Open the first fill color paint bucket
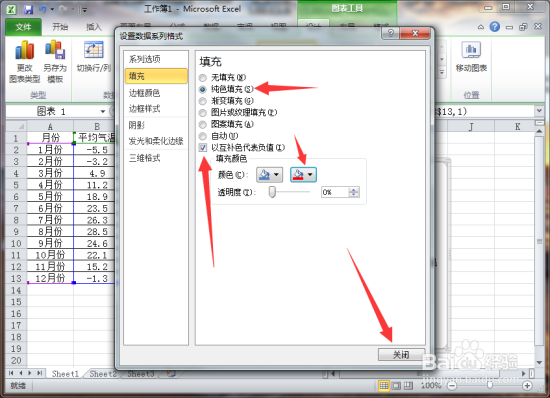The width and height of the screenshot is (550, 398). 269,174
